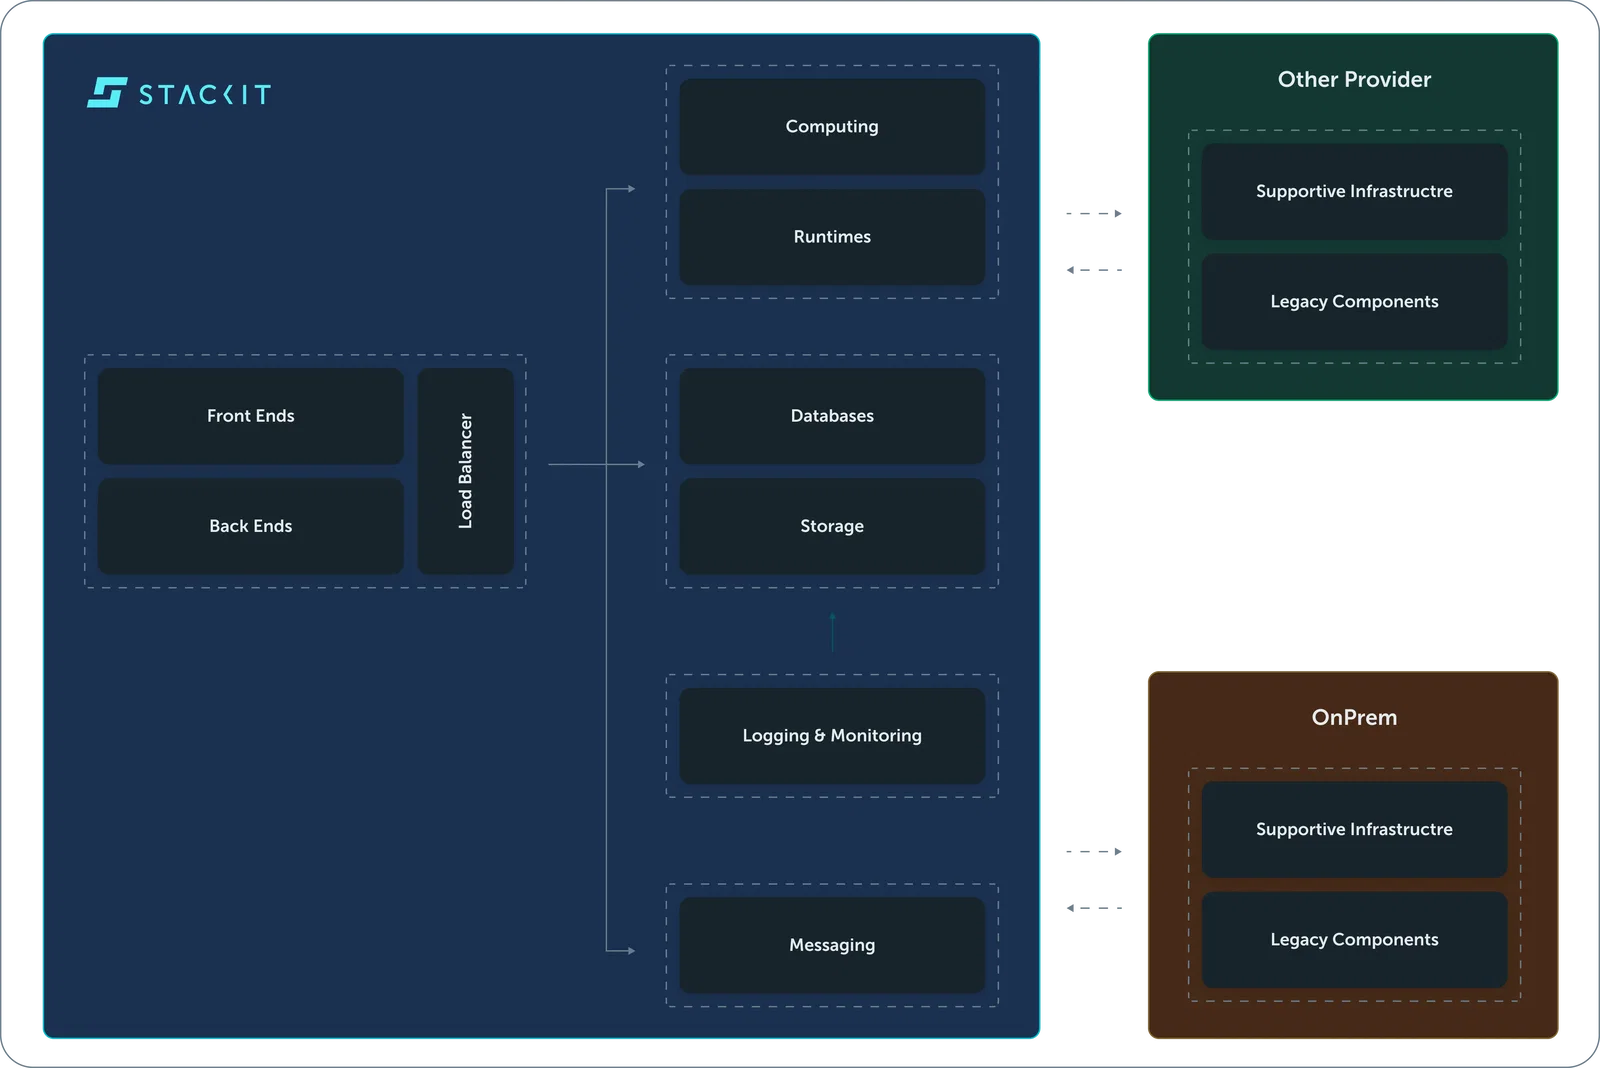Select the Runtimes block

pos(832,237)
